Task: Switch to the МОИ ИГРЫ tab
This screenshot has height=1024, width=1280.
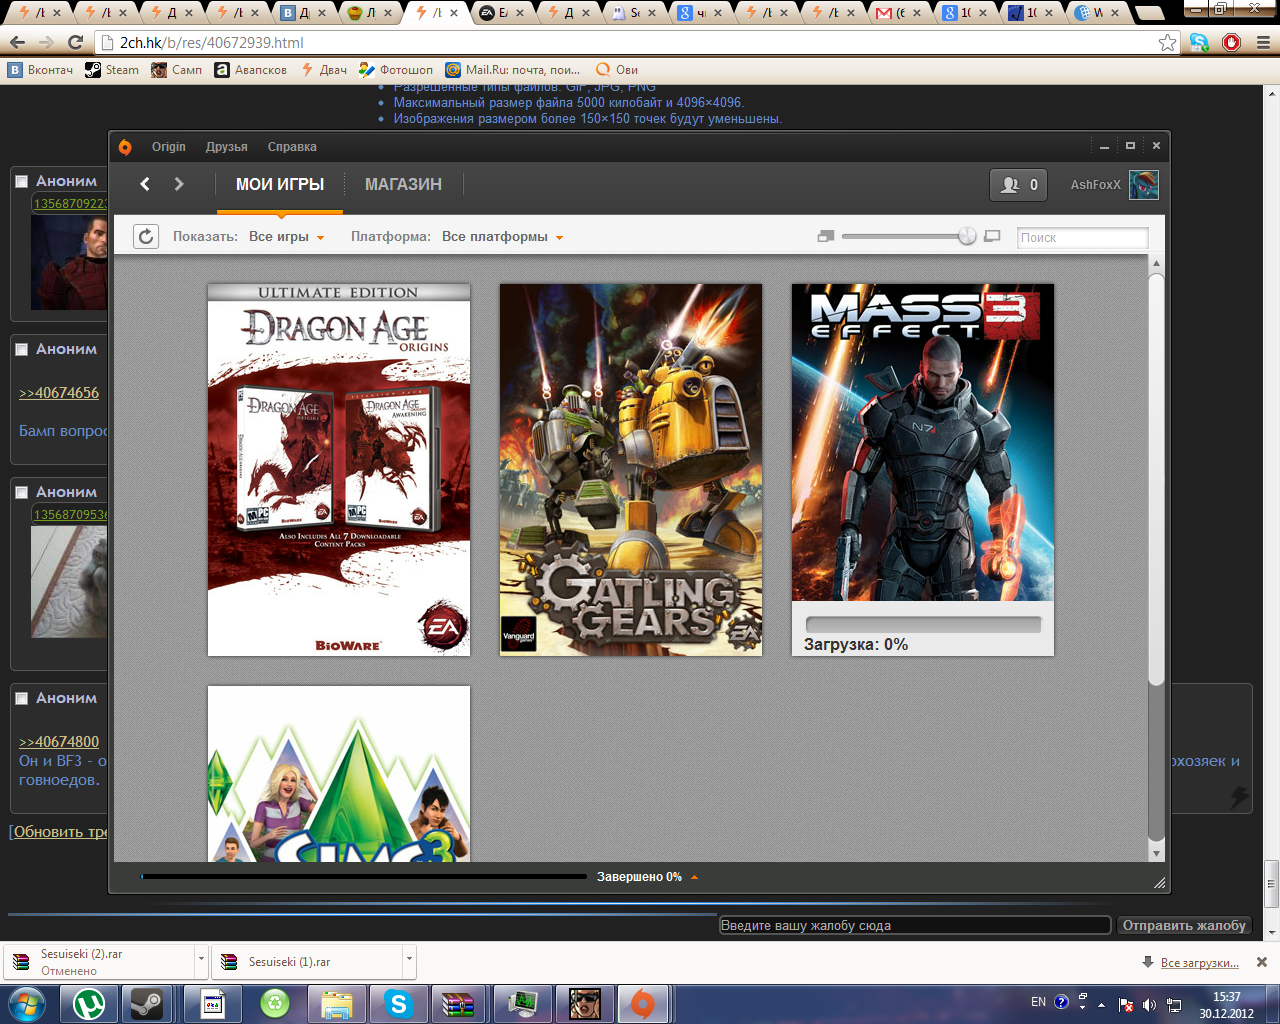Action: tap(280, 185)
